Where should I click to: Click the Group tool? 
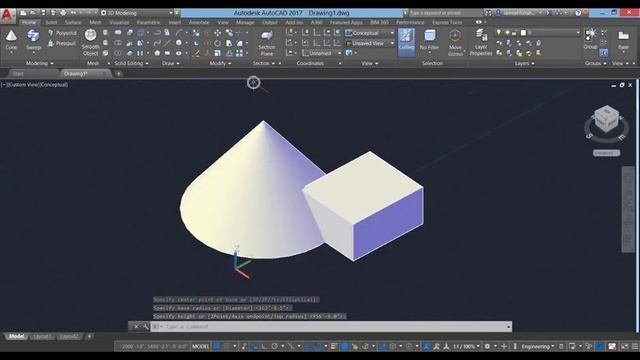pyautogui.click(x=590, y=39)
